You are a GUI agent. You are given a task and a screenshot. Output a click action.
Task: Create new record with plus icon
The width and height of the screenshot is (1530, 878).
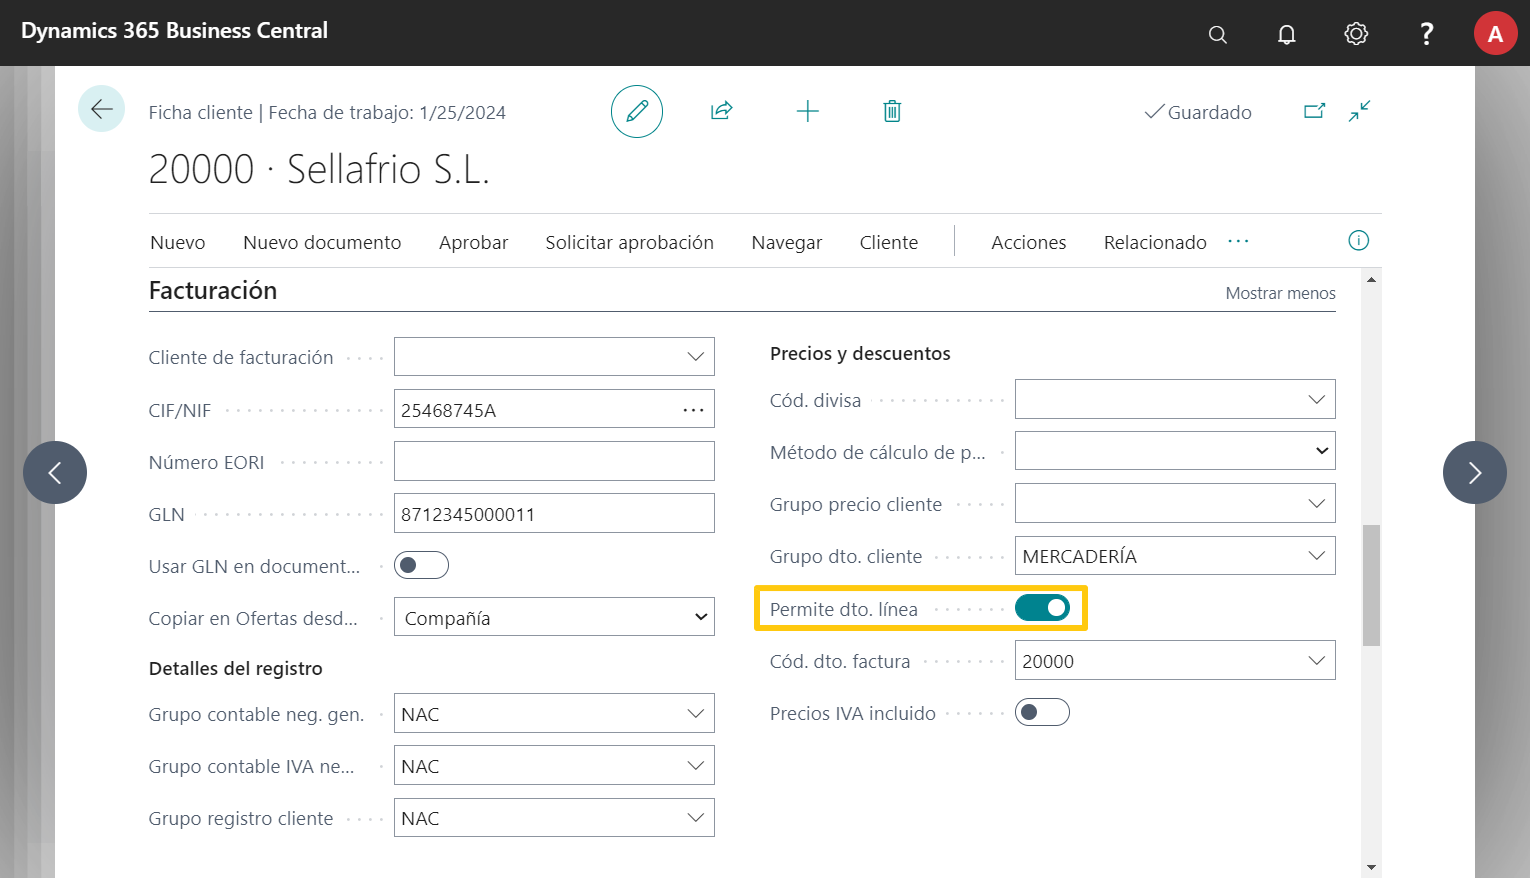coord(807,111)
